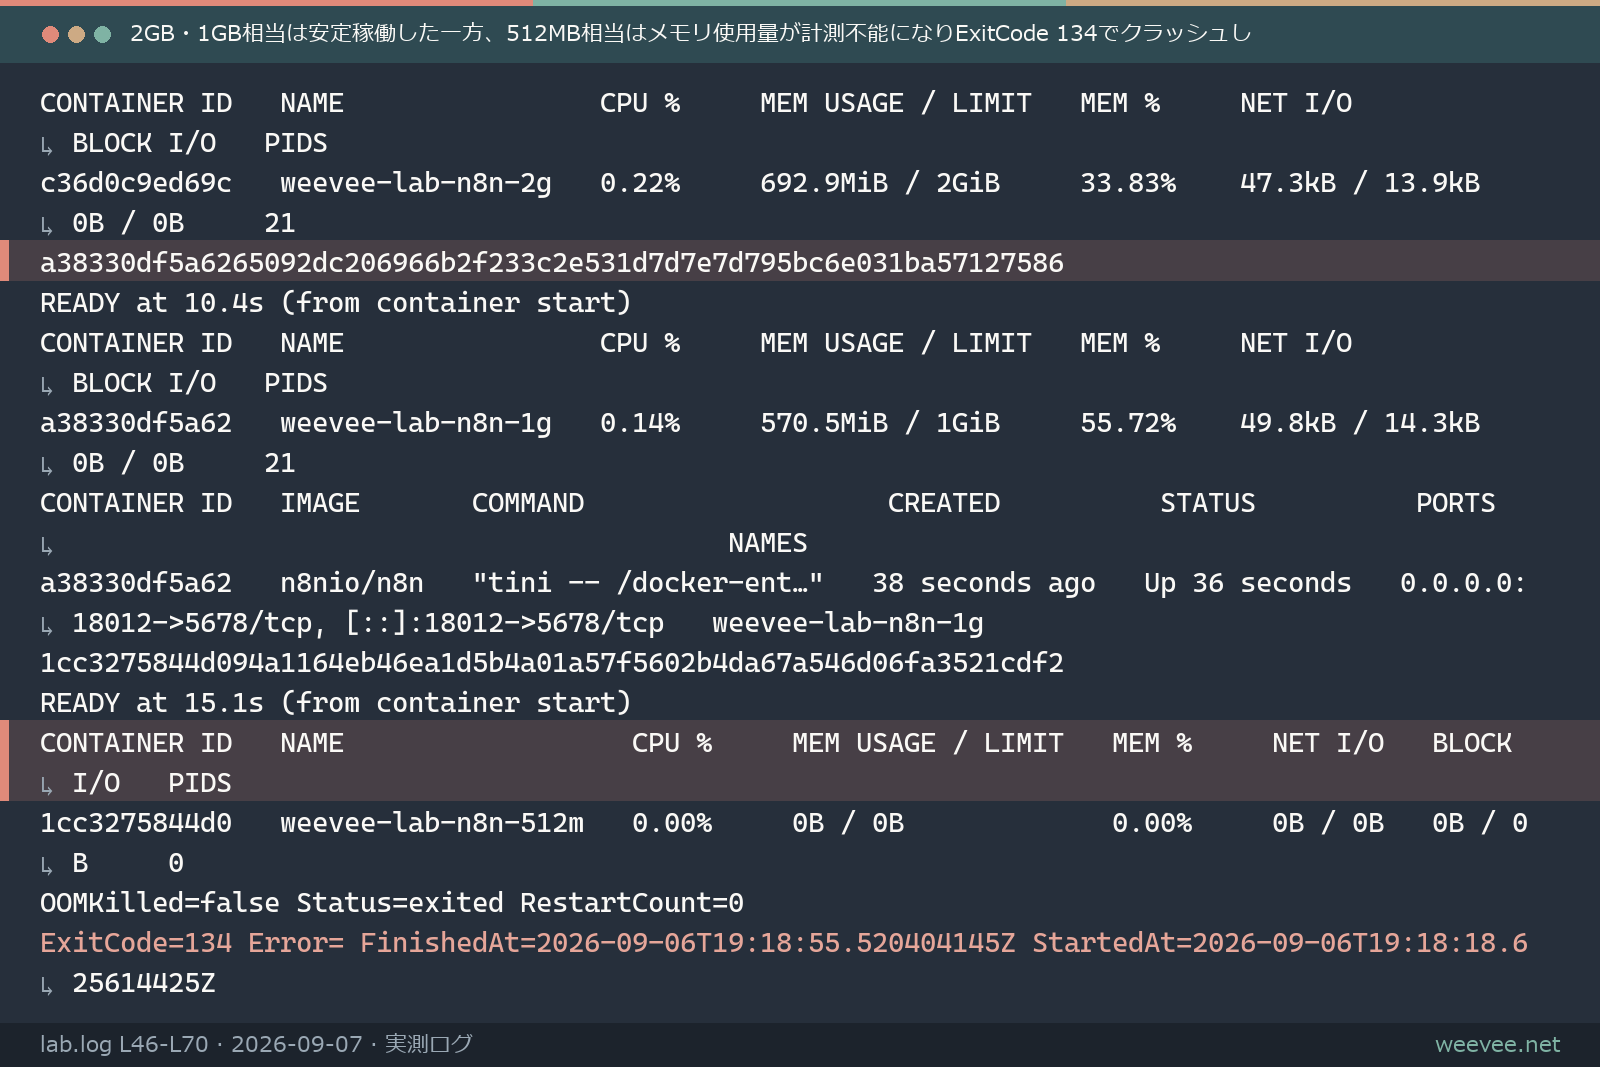The image size is (1600, 1067).
Task: Select CPU value 0.22%
Action: [640, 183]
